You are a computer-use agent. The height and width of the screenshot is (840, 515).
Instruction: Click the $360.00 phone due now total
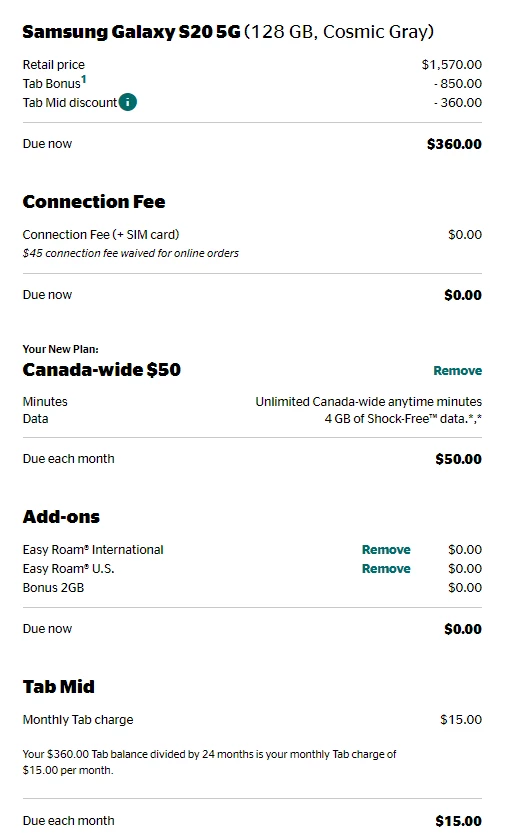tap(454, 144)
